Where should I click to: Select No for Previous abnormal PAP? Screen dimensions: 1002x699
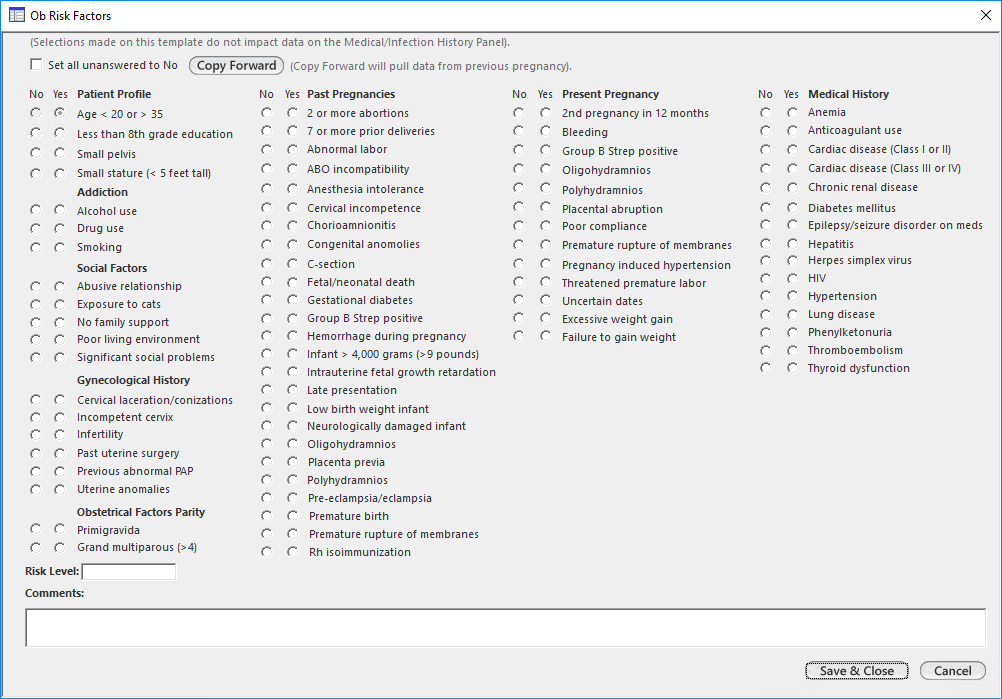pos(35,472)
